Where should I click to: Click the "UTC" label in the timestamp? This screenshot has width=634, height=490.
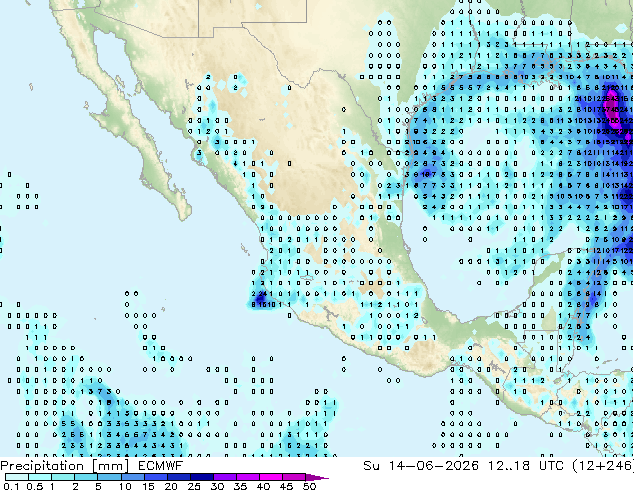(551, 466)
